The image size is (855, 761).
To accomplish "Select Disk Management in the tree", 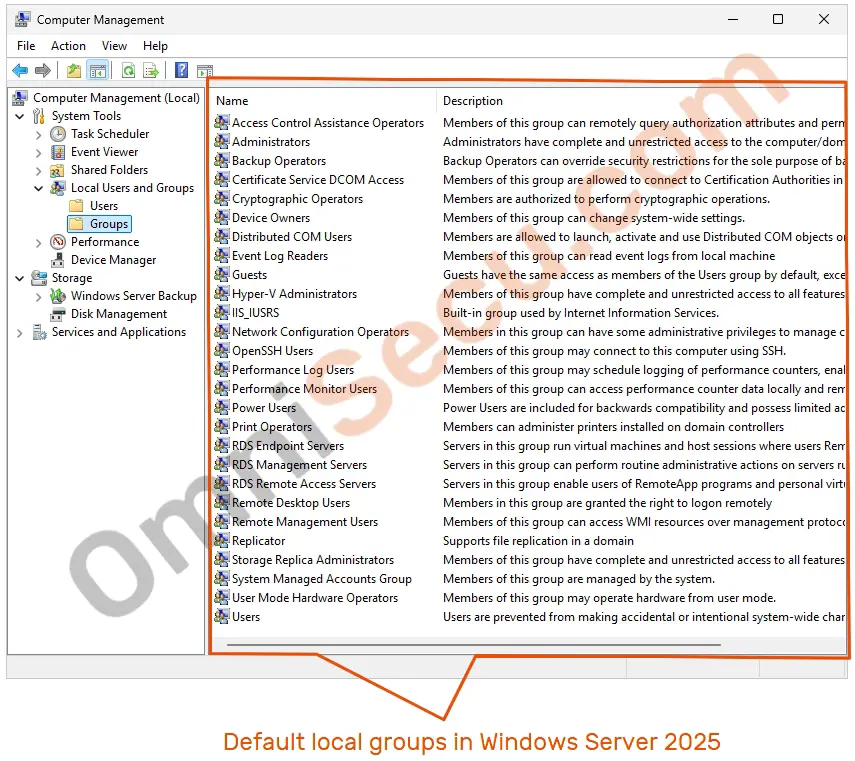I will pos(119,314).
